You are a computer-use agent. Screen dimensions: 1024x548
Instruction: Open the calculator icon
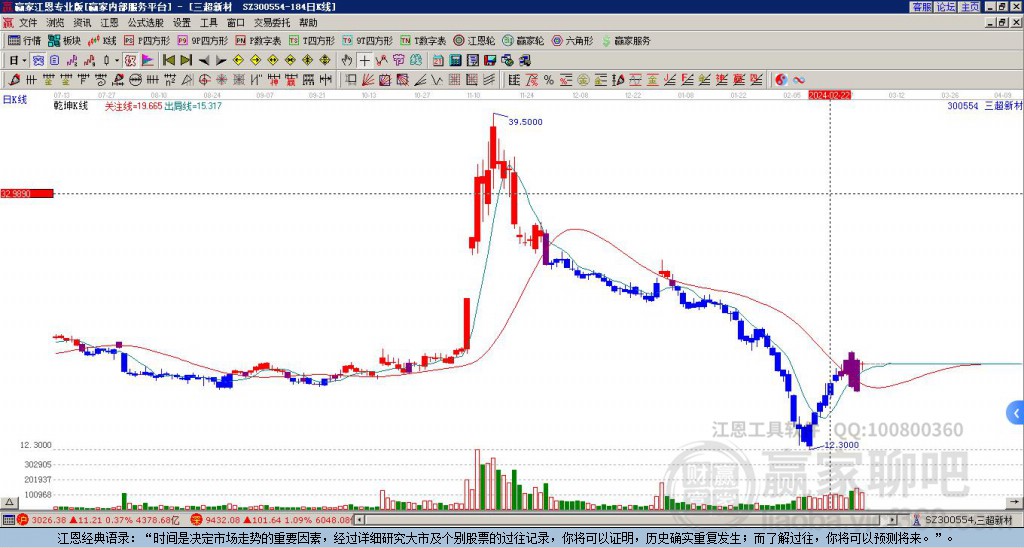point(455,61)
